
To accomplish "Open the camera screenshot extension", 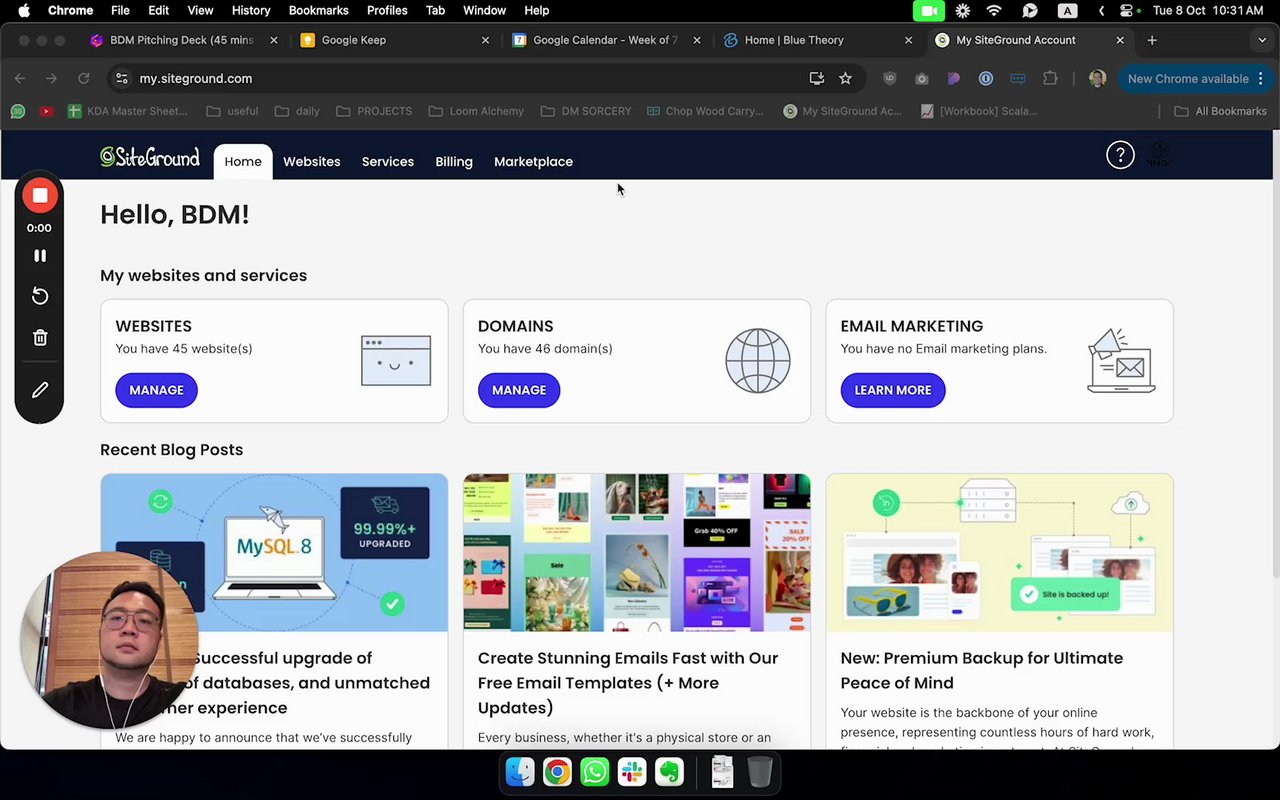I will 921,78.
